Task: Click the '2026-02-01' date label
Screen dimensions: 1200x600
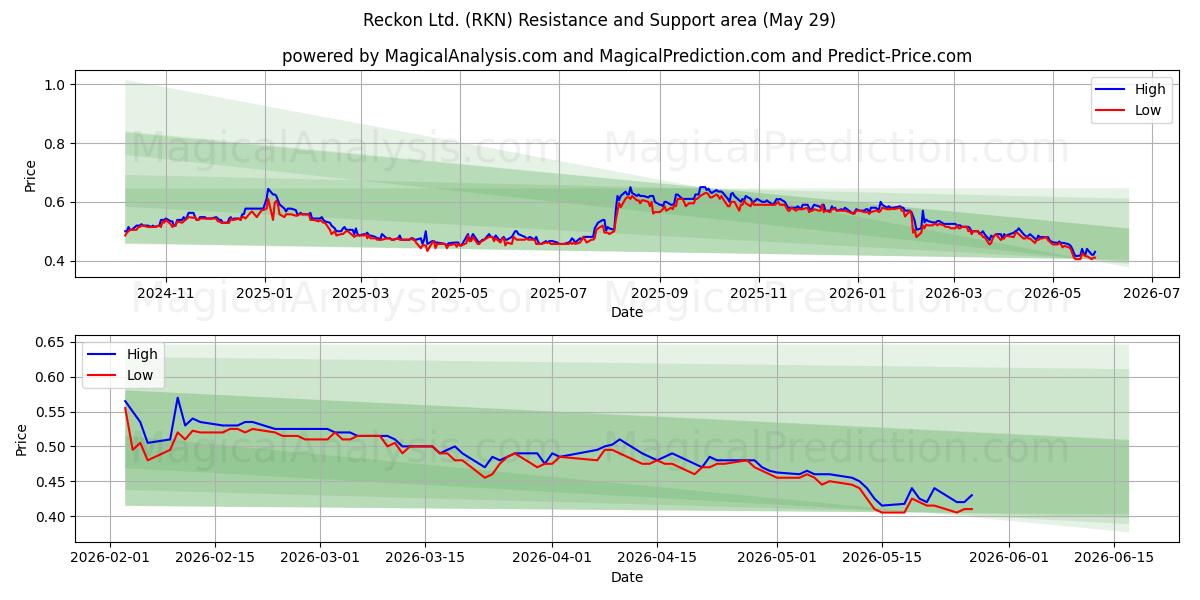Action: tap(110, 558)
